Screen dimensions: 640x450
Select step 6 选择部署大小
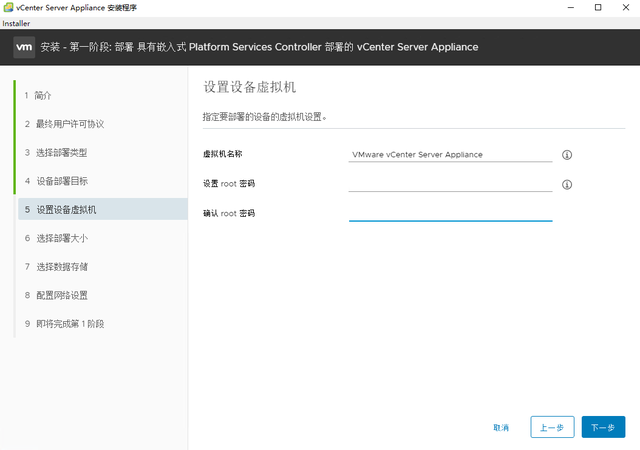click(56, 238)
